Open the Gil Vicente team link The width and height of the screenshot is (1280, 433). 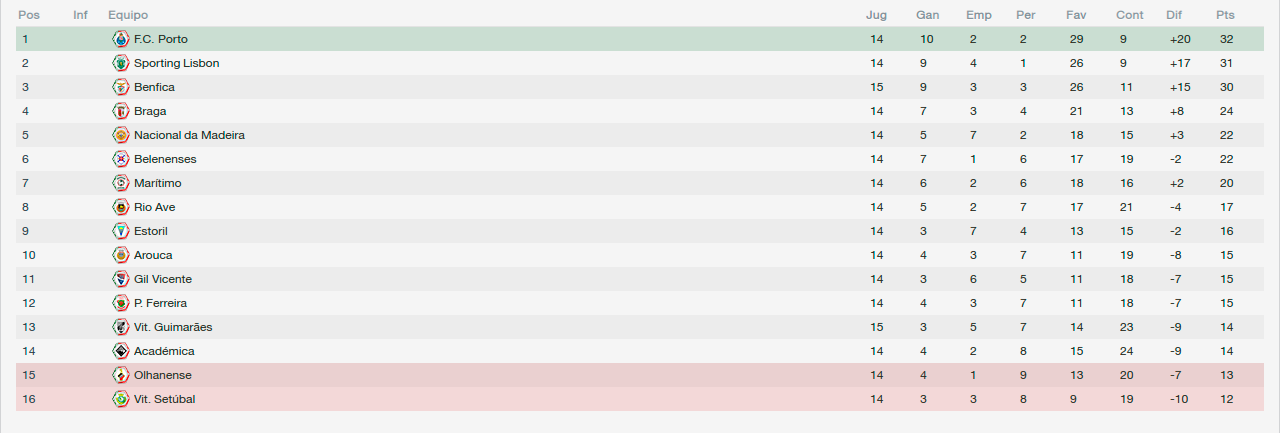[163, 279]
